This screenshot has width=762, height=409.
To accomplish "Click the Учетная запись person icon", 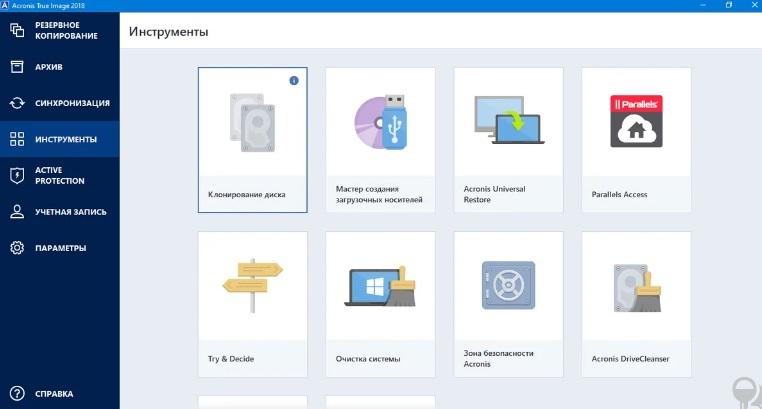I will [17, 212].
